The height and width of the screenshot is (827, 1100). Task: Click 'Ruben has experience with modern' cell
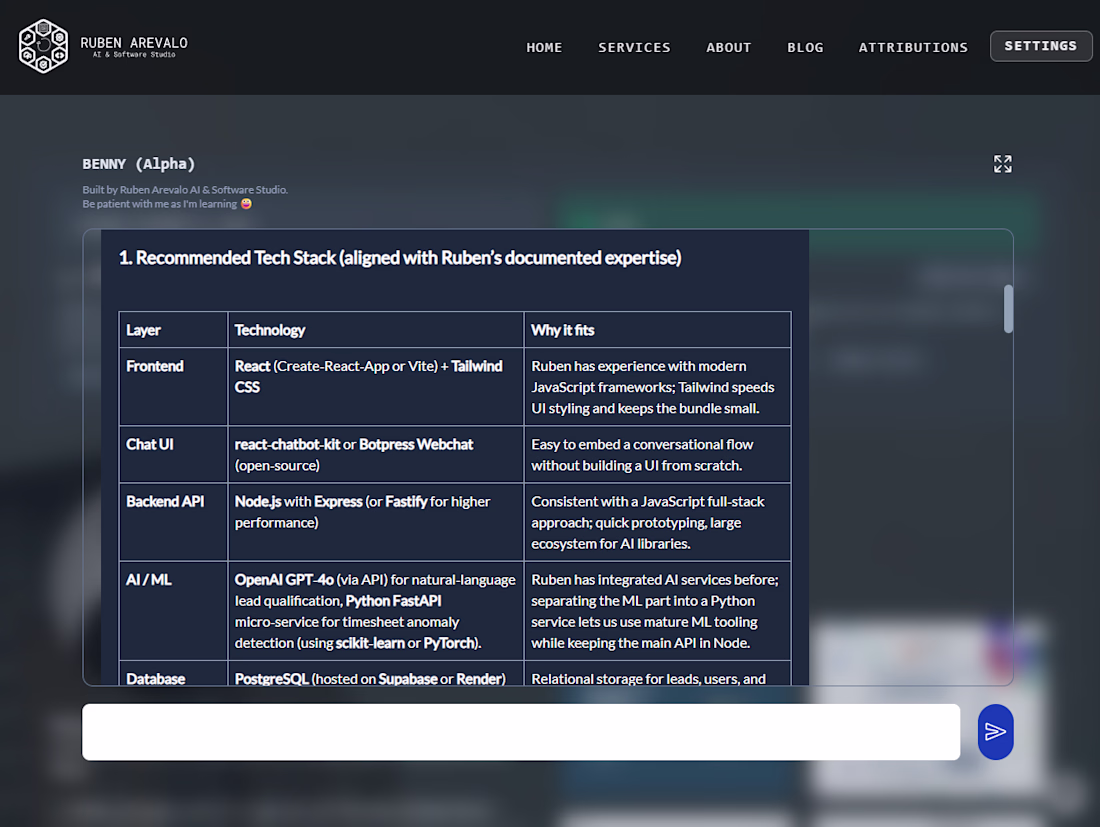(x=657, y=386)
